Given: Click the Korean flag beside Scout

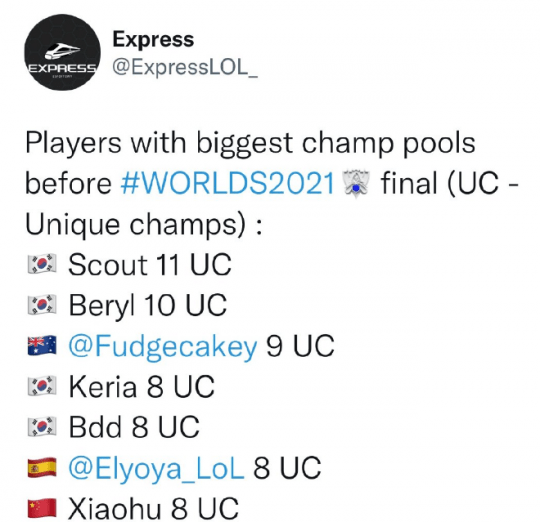Looking at the screenshot, I should (x=42, y=264).
